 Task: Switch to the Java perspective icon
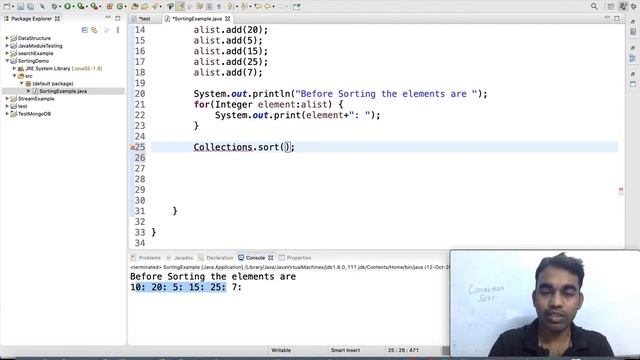point(623,6)
